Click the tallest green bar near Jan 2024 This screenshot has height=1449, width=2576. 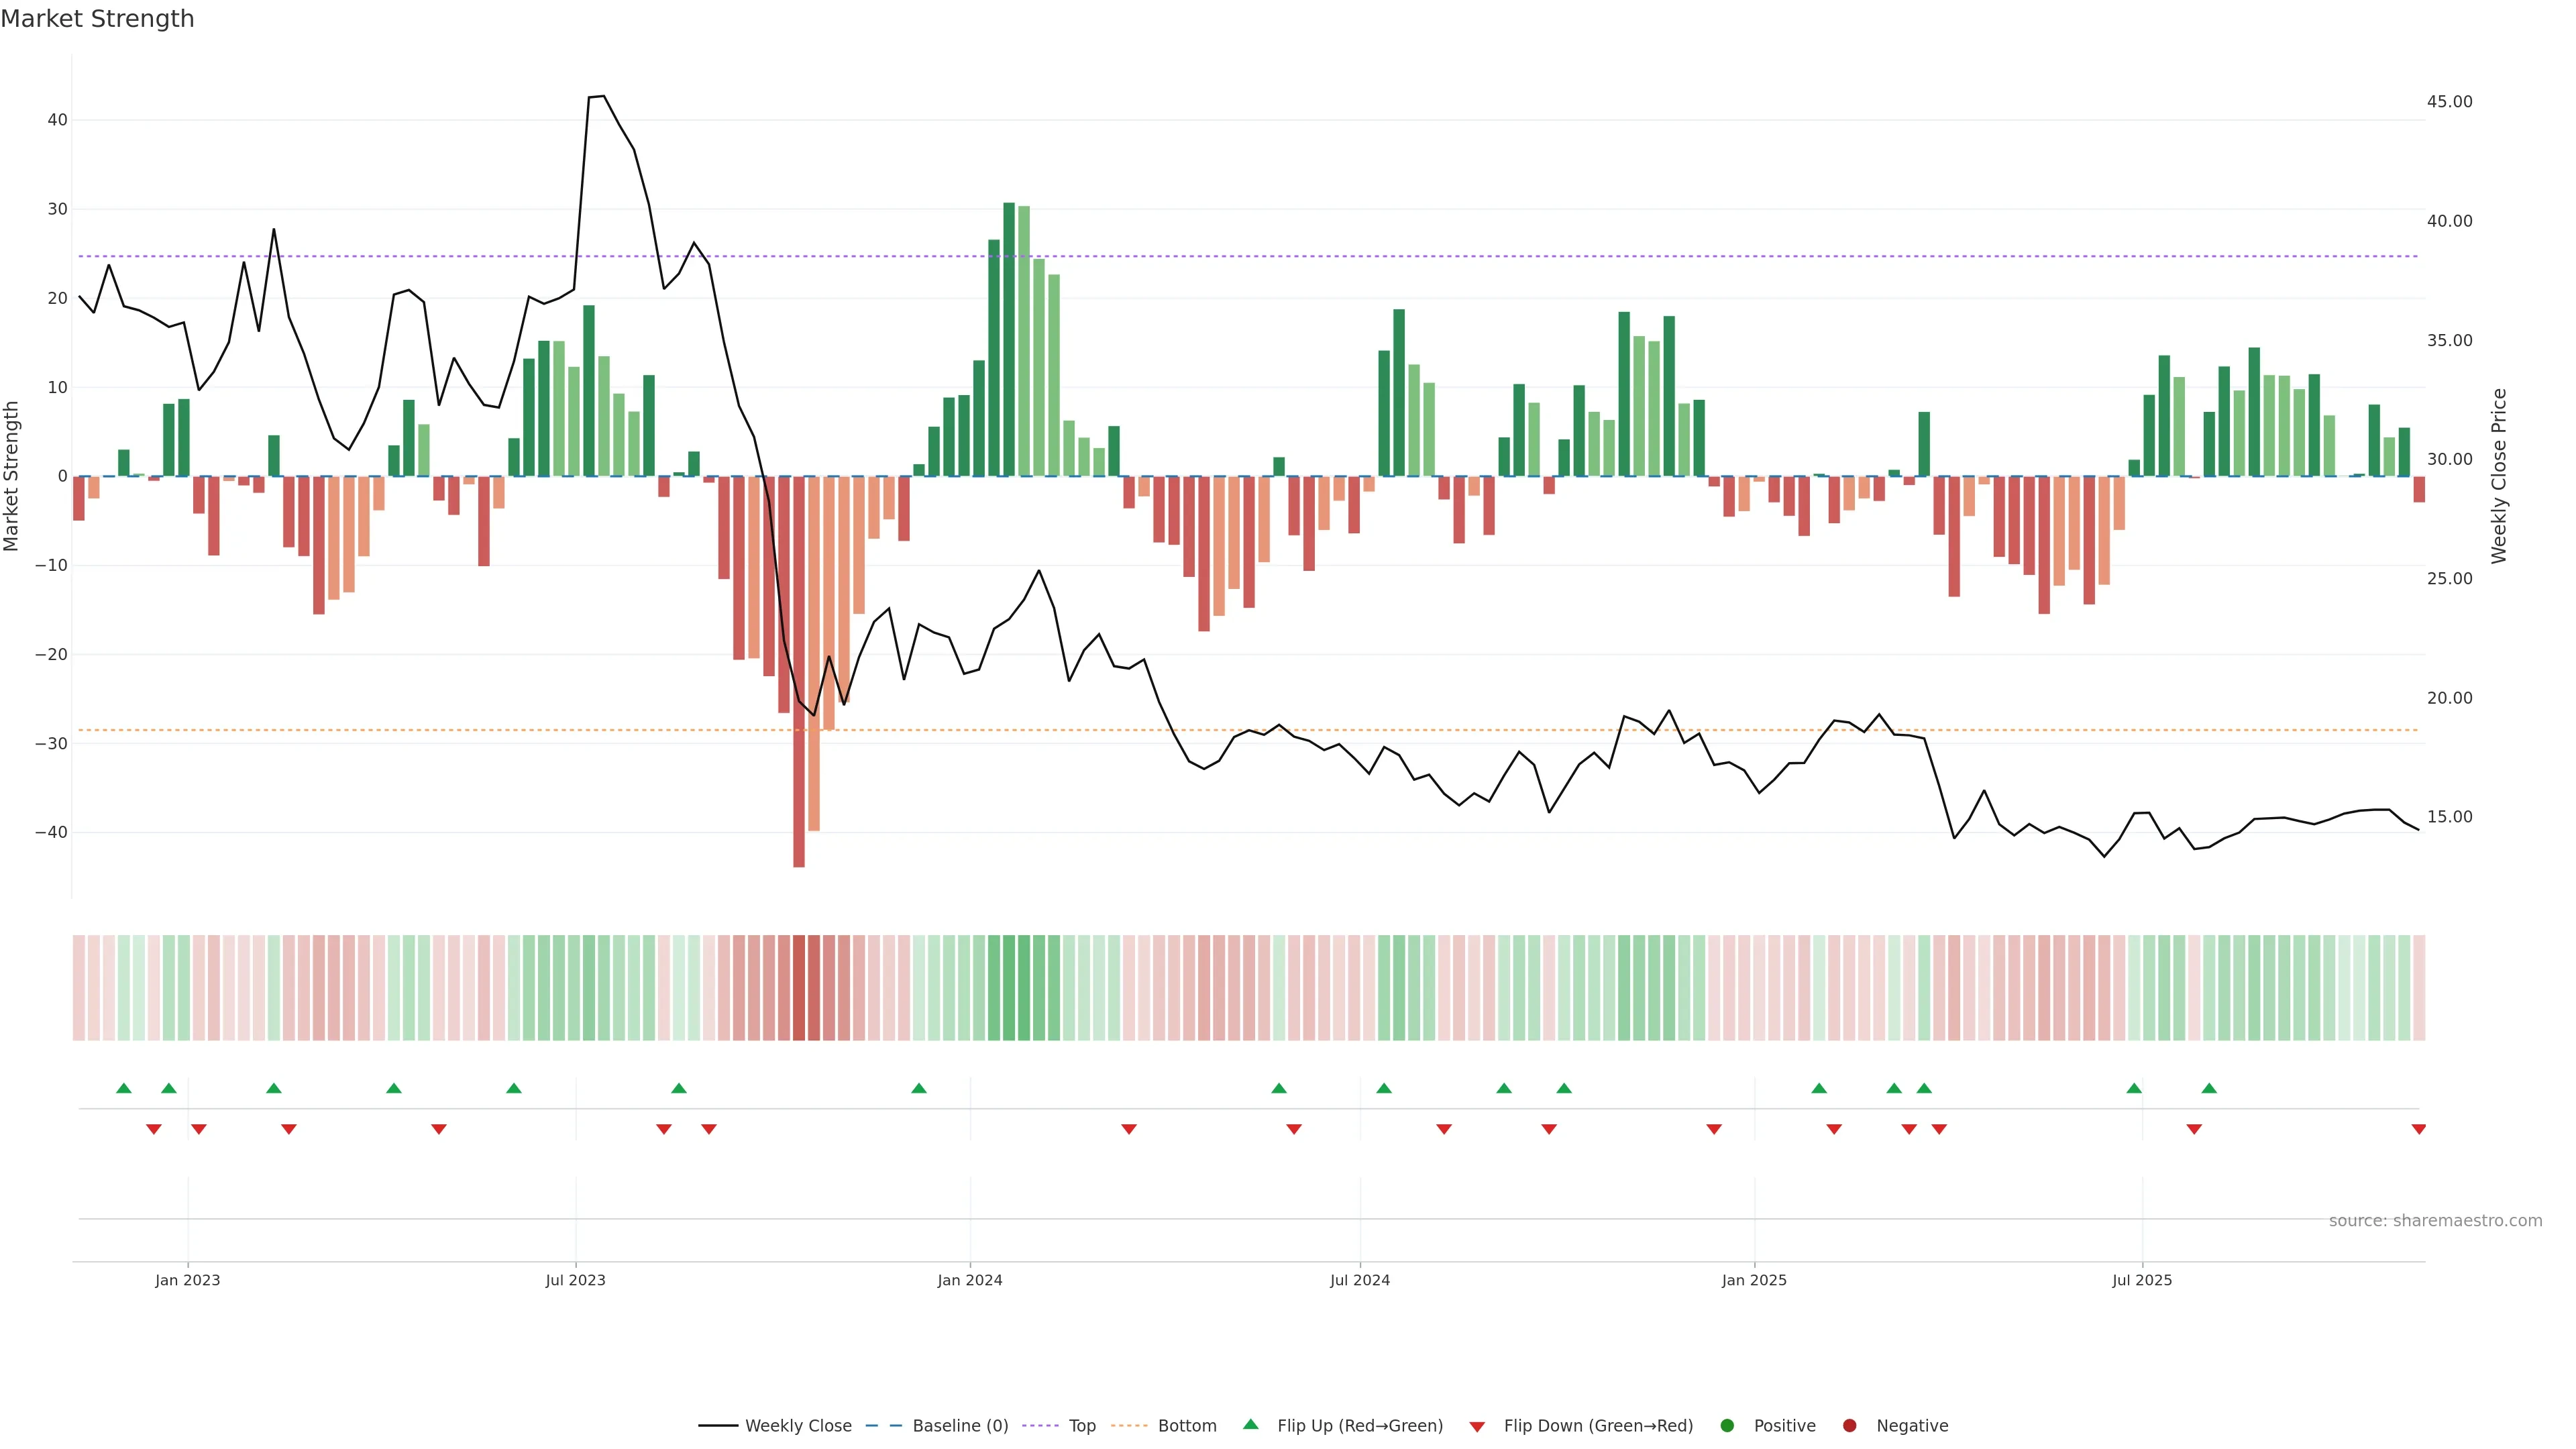1009,340
